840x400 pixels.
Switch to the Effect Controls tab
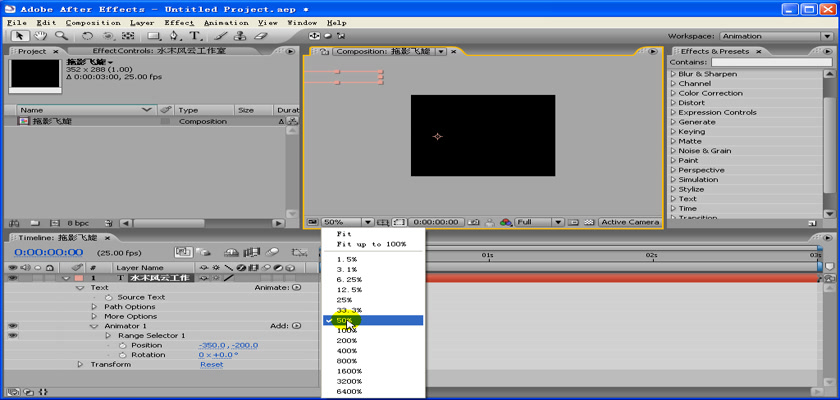[x=159, y=51]
